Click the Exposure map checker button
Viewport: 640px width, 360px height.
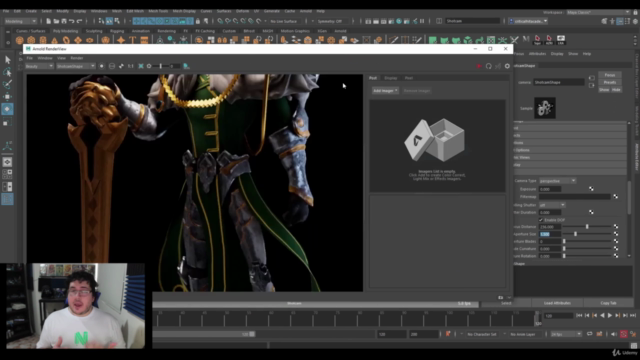pyautogui.click(x=591, y=189)
